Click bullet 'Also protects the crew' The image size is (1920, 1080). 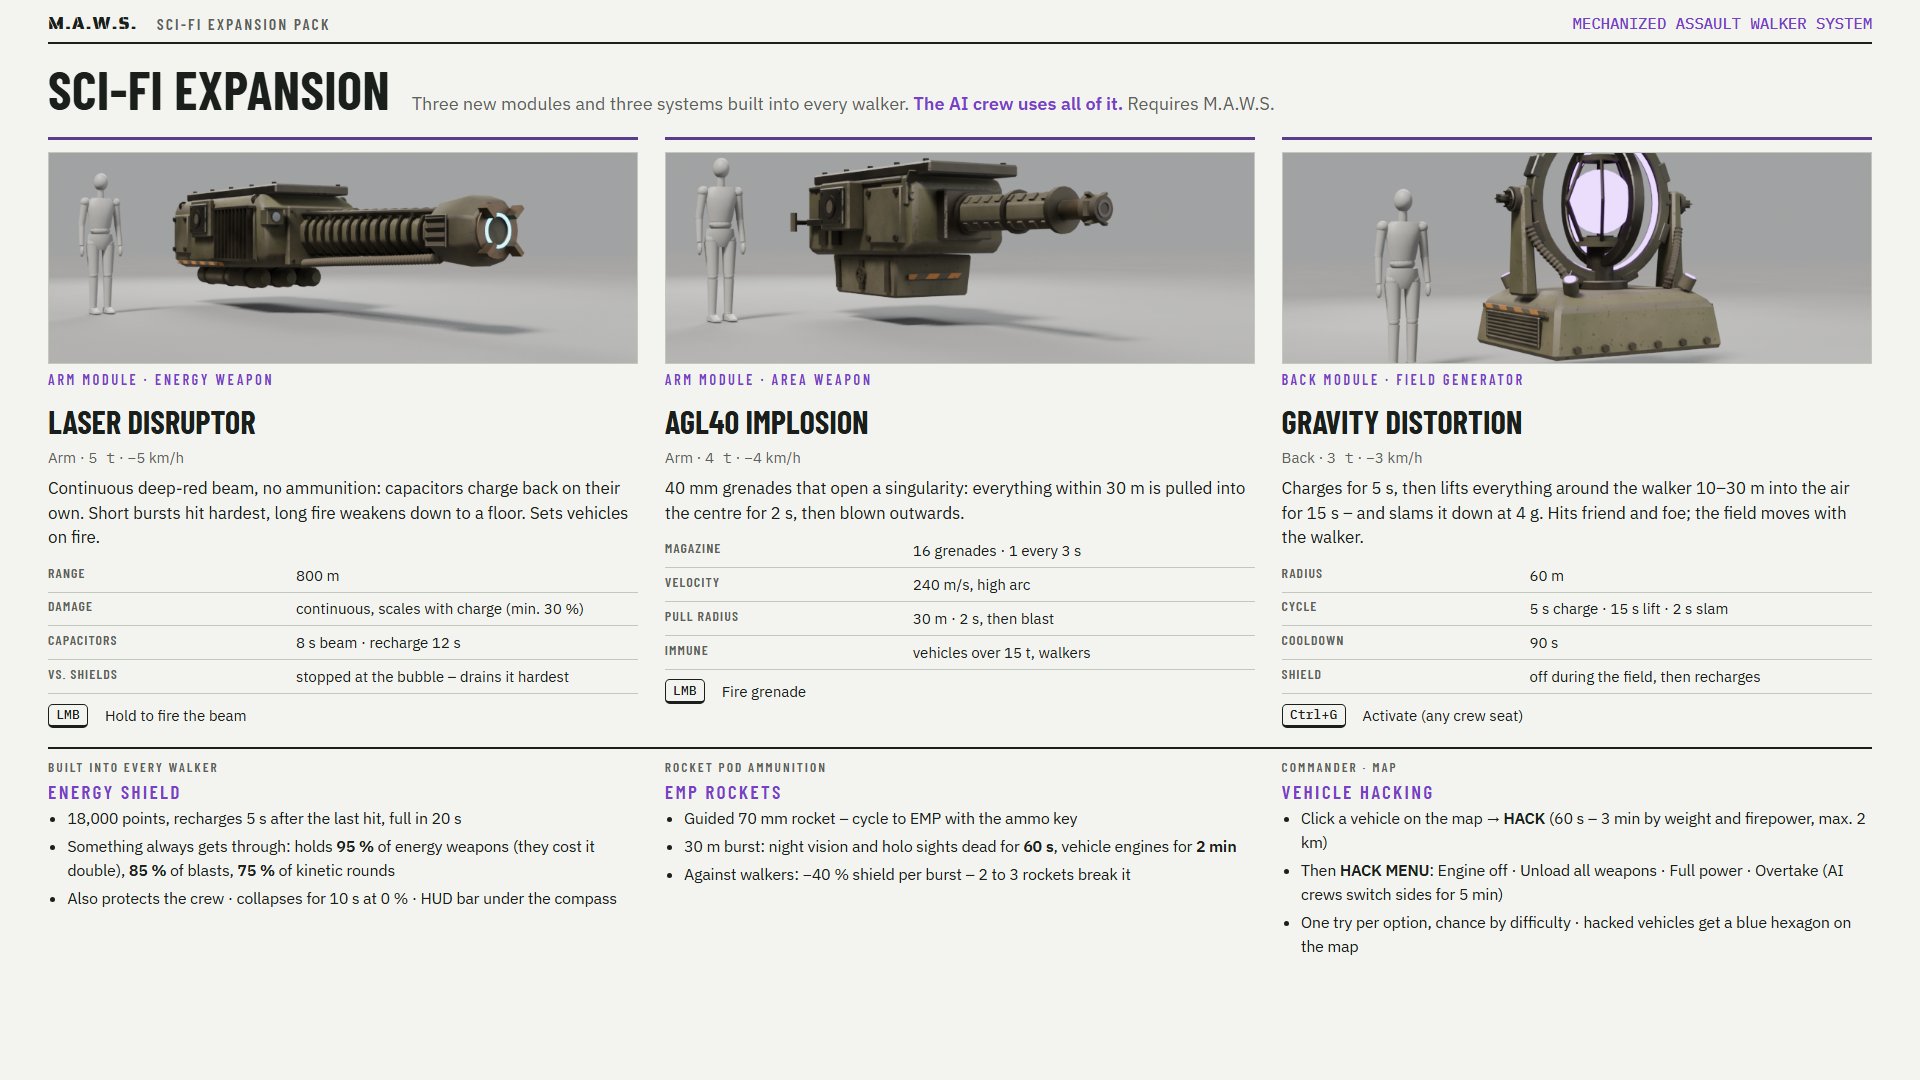tap(342, 899)
